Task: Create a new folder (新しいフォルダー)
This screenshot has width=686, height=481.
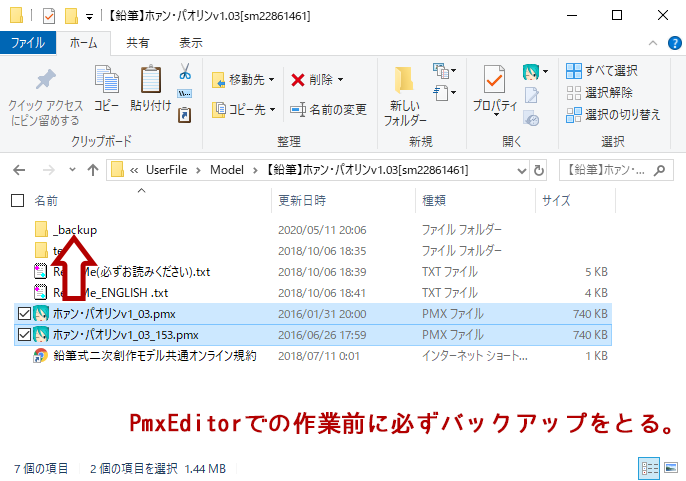Action: [405, 96]
